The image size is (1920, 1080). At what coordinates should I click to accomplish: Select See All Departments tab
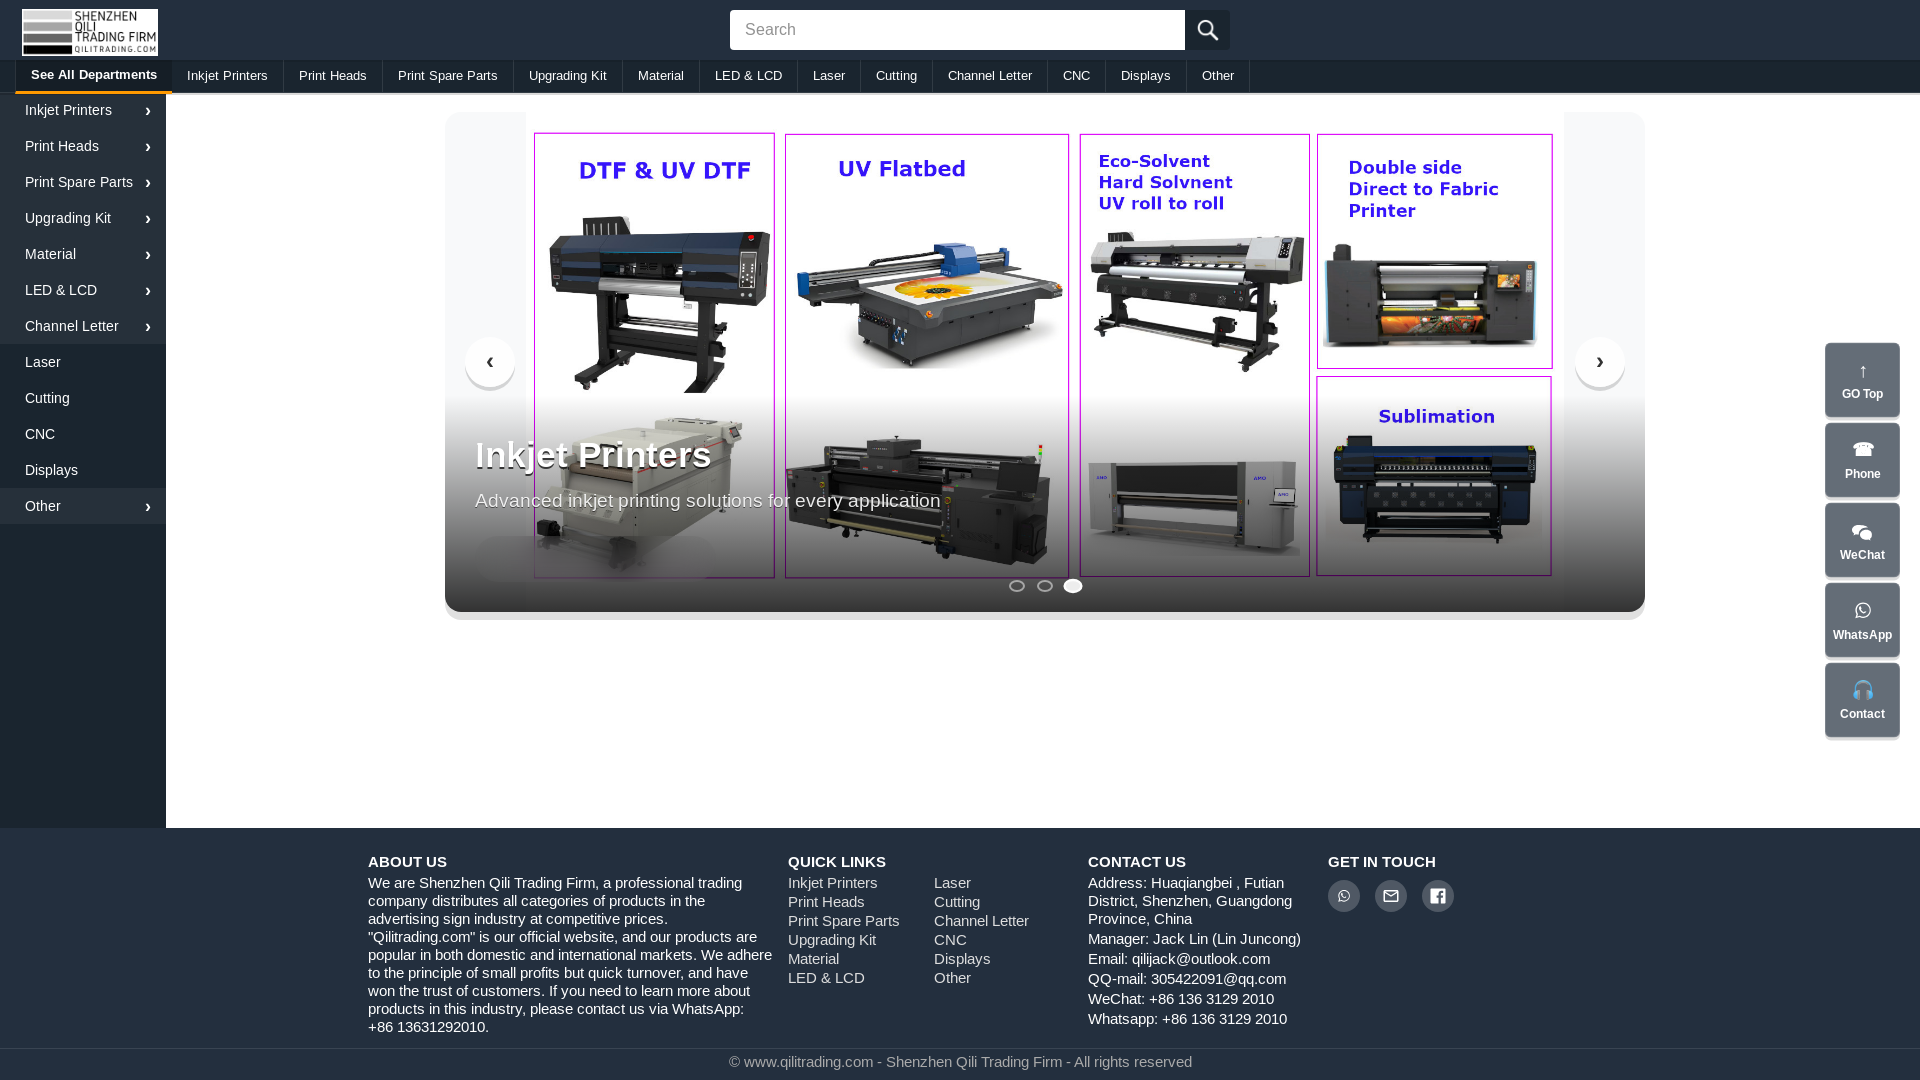pos(94,75)
